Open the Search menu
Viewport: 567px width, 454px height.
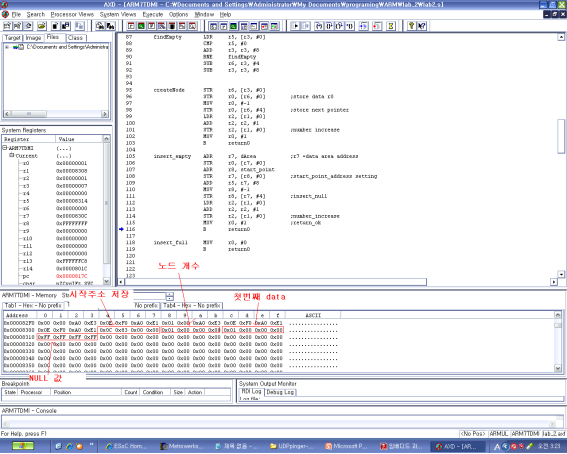36,14
